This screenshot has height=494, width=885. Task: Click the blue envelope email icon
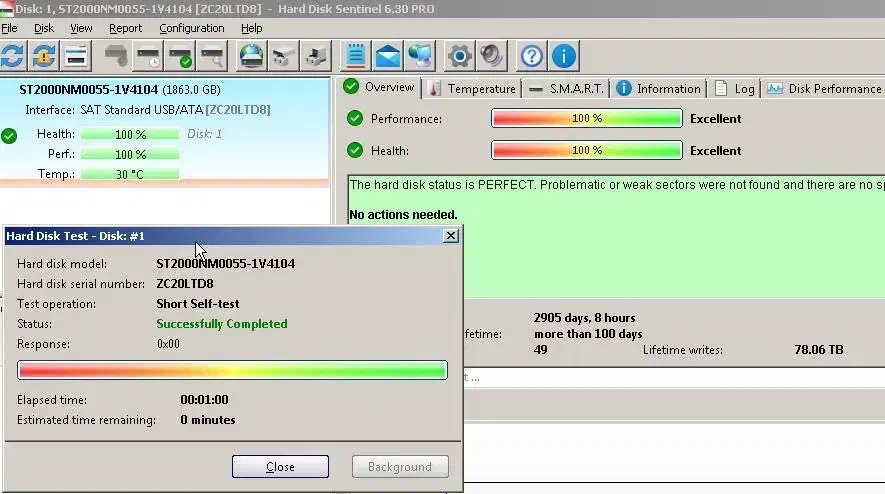coord(387,55)
